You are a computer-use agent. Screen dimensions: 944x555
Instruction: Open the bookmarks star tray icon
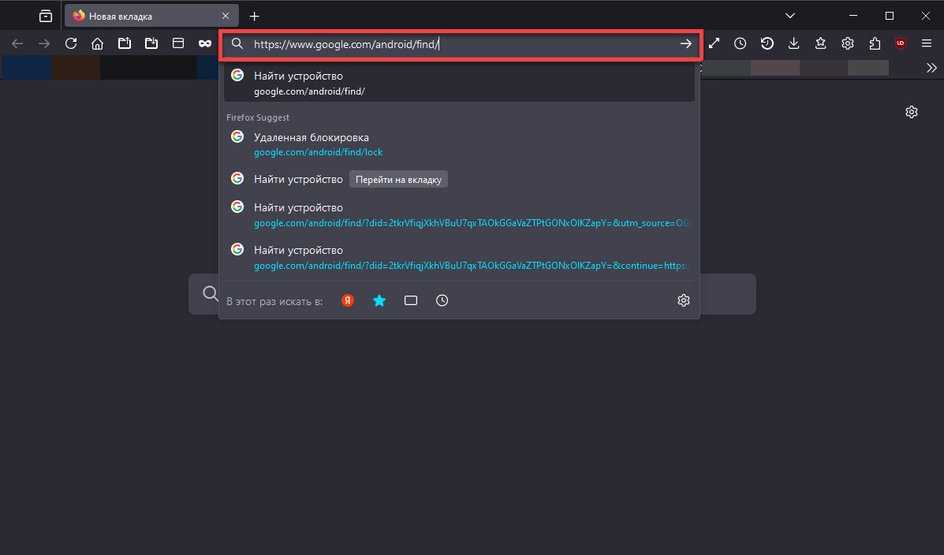pos(821,43)
